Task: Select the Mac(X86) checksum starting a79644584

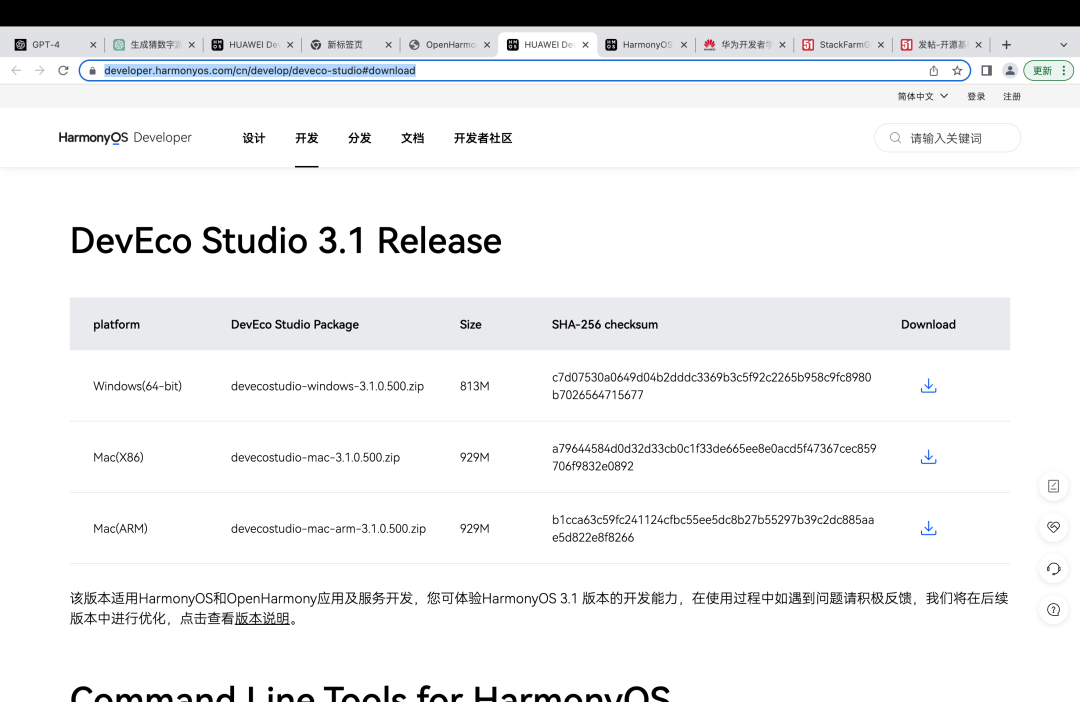Action: (x=714, y=457)
